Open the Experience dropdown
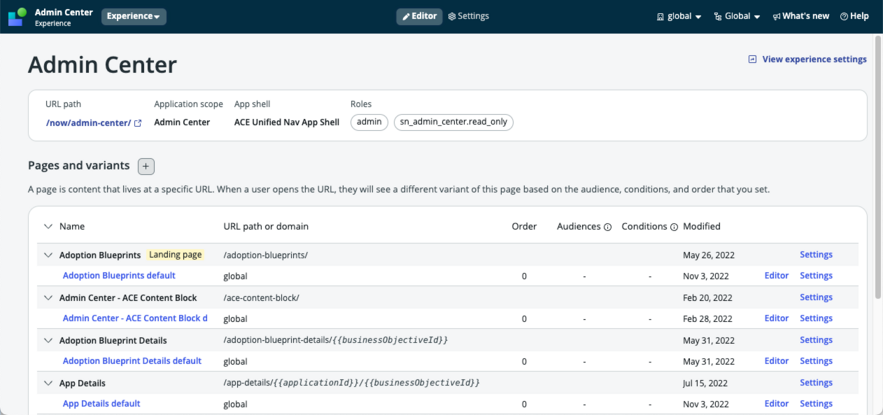The height and width of the screenshot is (415, 883). tap(133, 17)
